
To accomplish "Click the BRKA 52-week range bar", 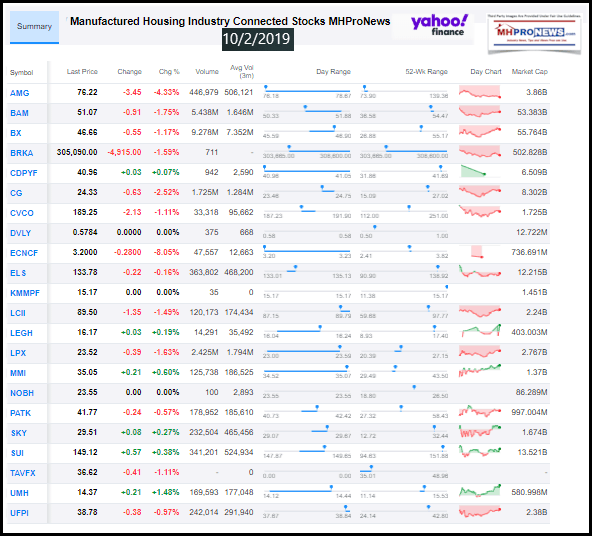I will coord(404,151).
